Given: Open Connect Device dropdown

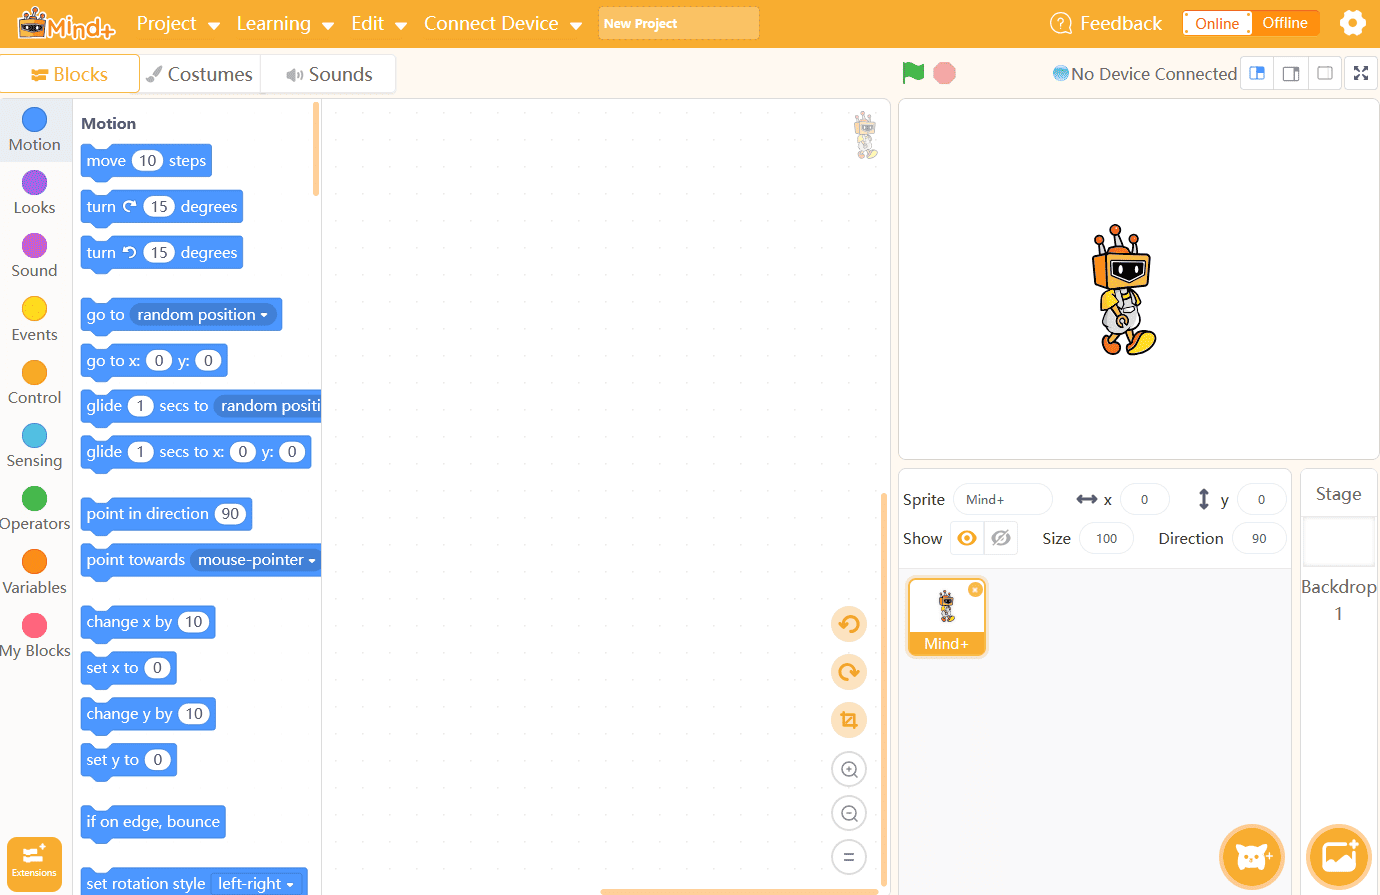Looking at the screenshot, I should pos(503,23).
